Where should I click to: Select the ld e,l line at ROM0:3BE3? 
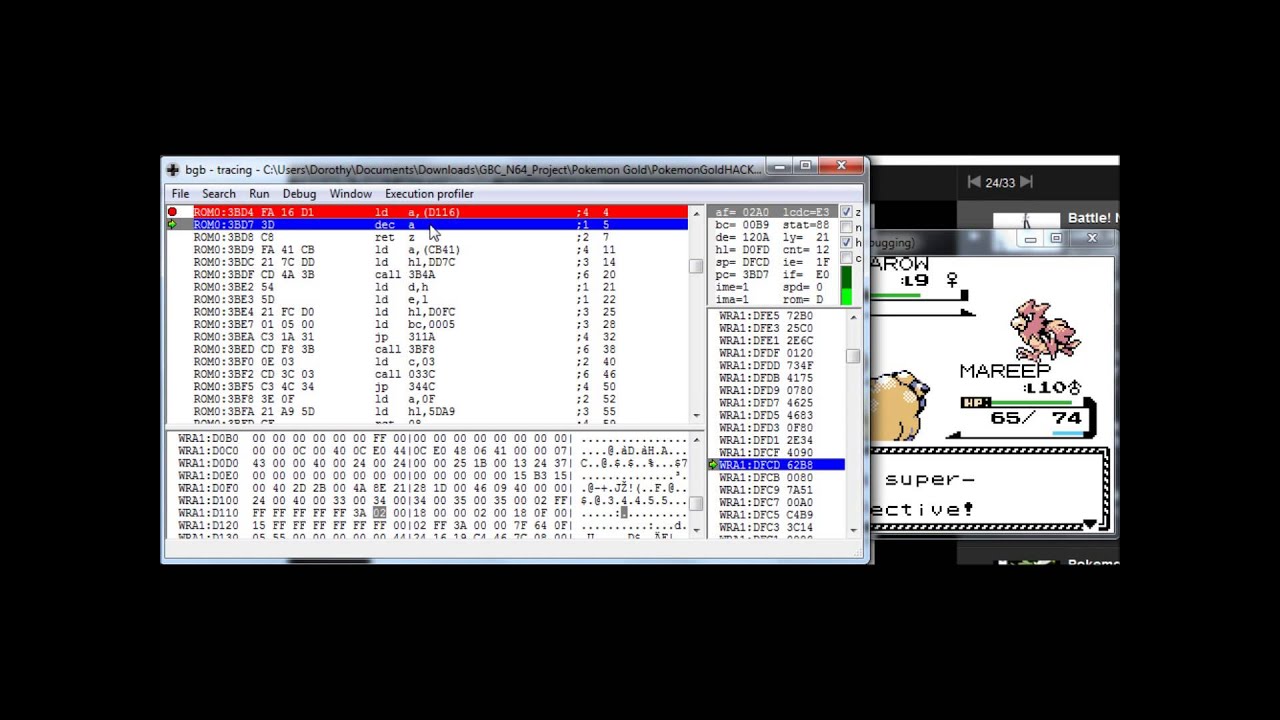[440, 300]
